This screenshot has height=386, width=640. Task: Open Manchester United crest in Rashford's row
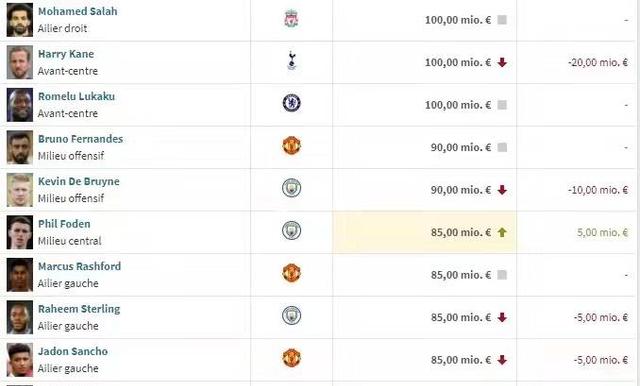(291, 273)
